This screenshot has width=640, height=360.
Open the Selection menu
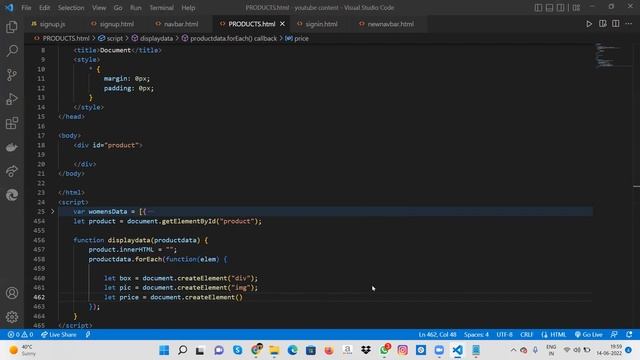click(x=71, y=8)
